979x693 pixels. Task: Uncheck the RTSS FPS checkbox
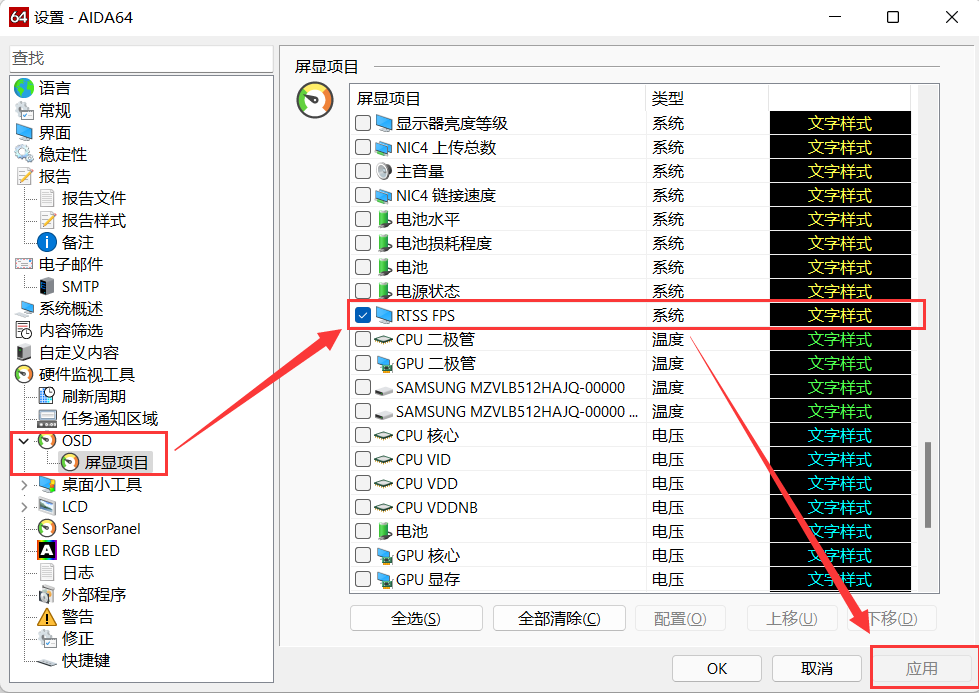point(363,315)
